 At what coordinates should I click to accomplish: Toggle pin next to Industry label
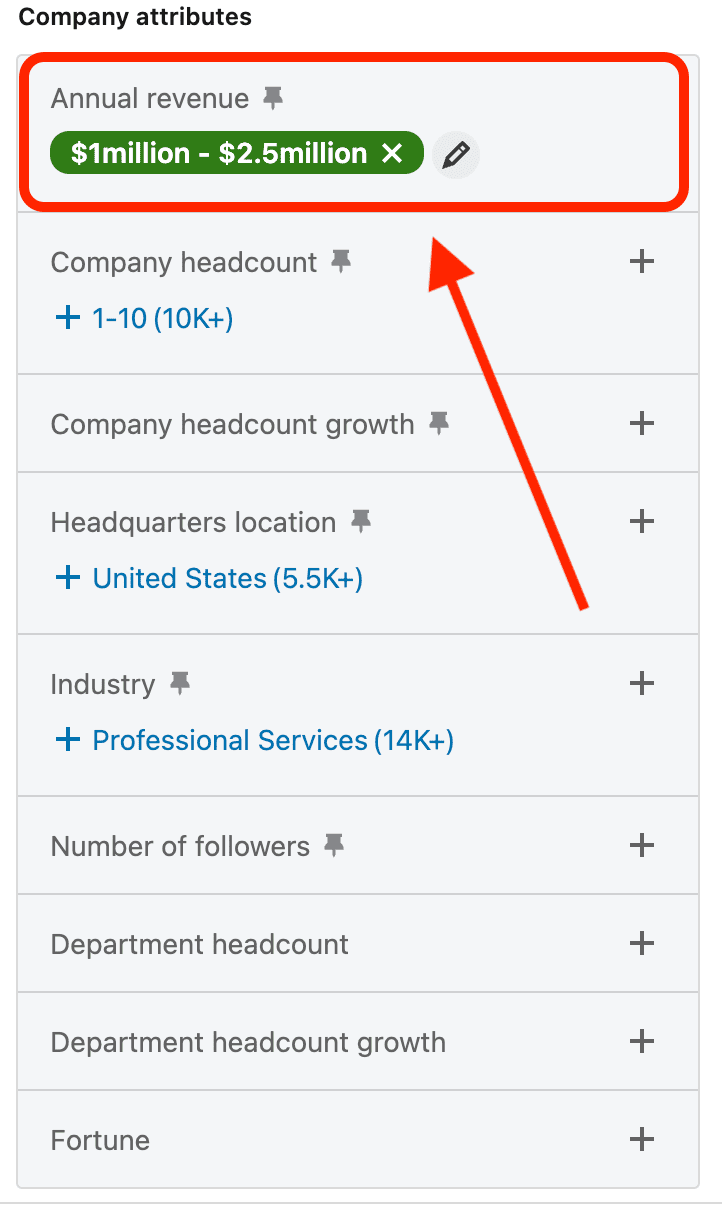coord(179,684)
